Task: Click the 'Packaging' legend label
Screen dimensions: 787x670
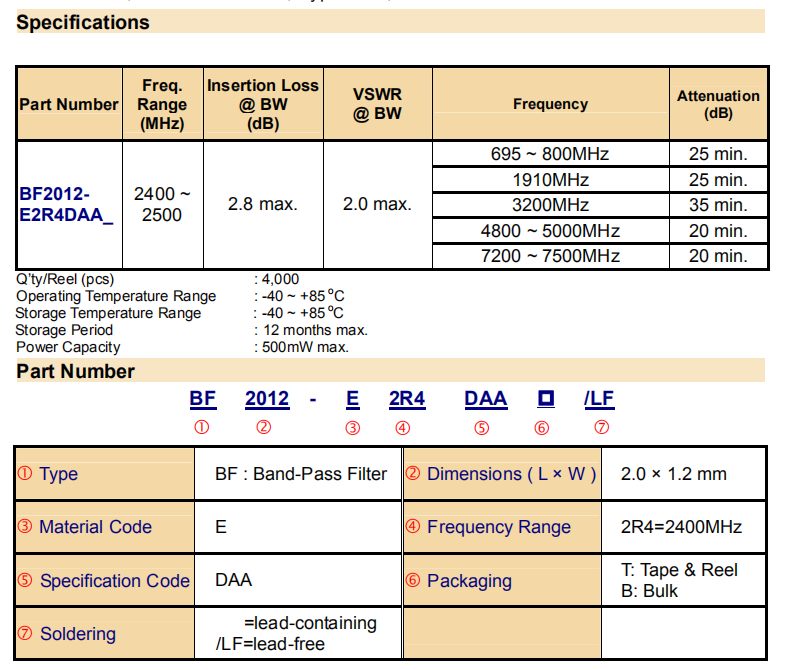Action: 469,581
